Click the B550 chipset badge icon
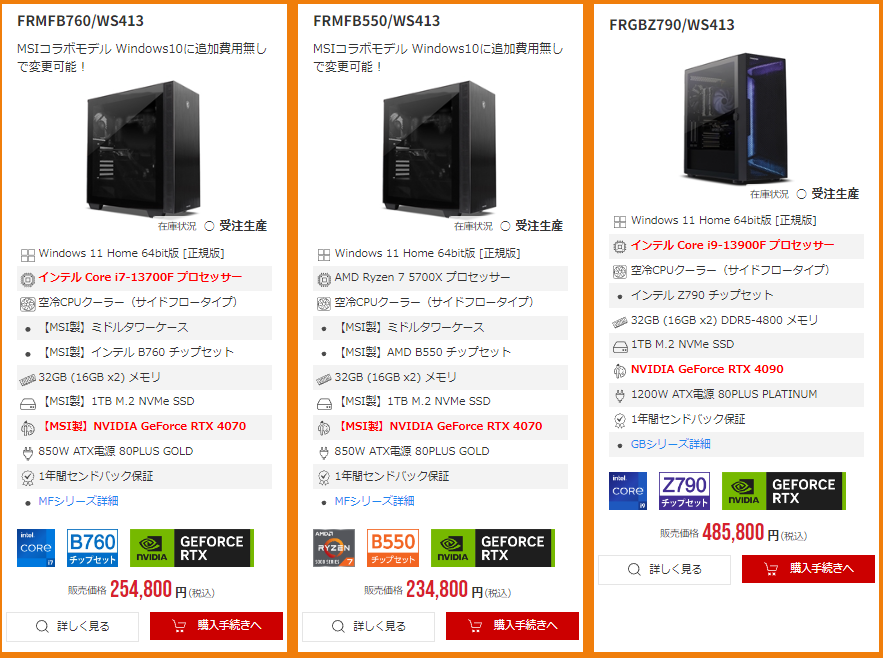Image resolution: width=883 pixels, height=658 pixels. click(x=393, y=548)
